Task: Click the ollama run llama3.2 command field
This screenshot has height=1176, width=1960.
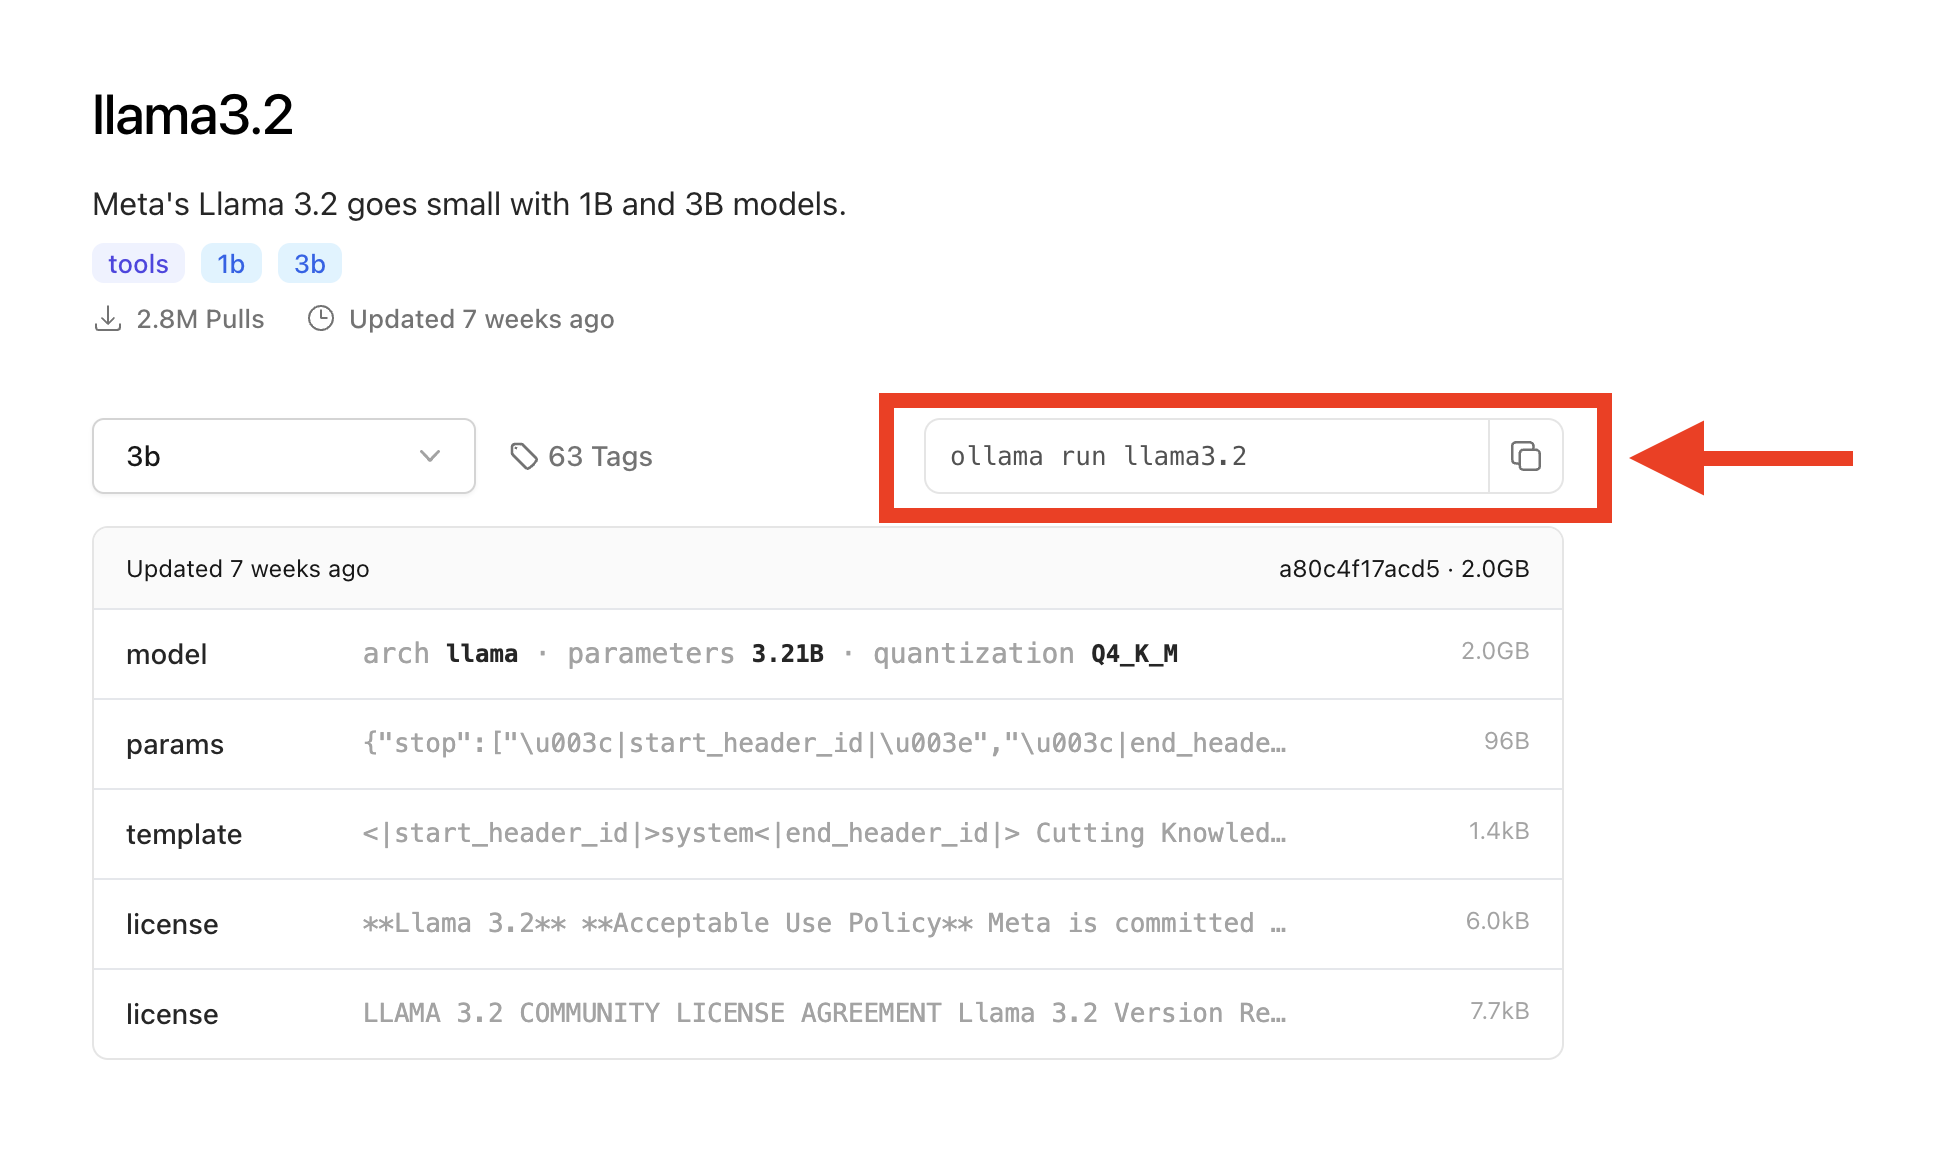Action: [1207, 456]
